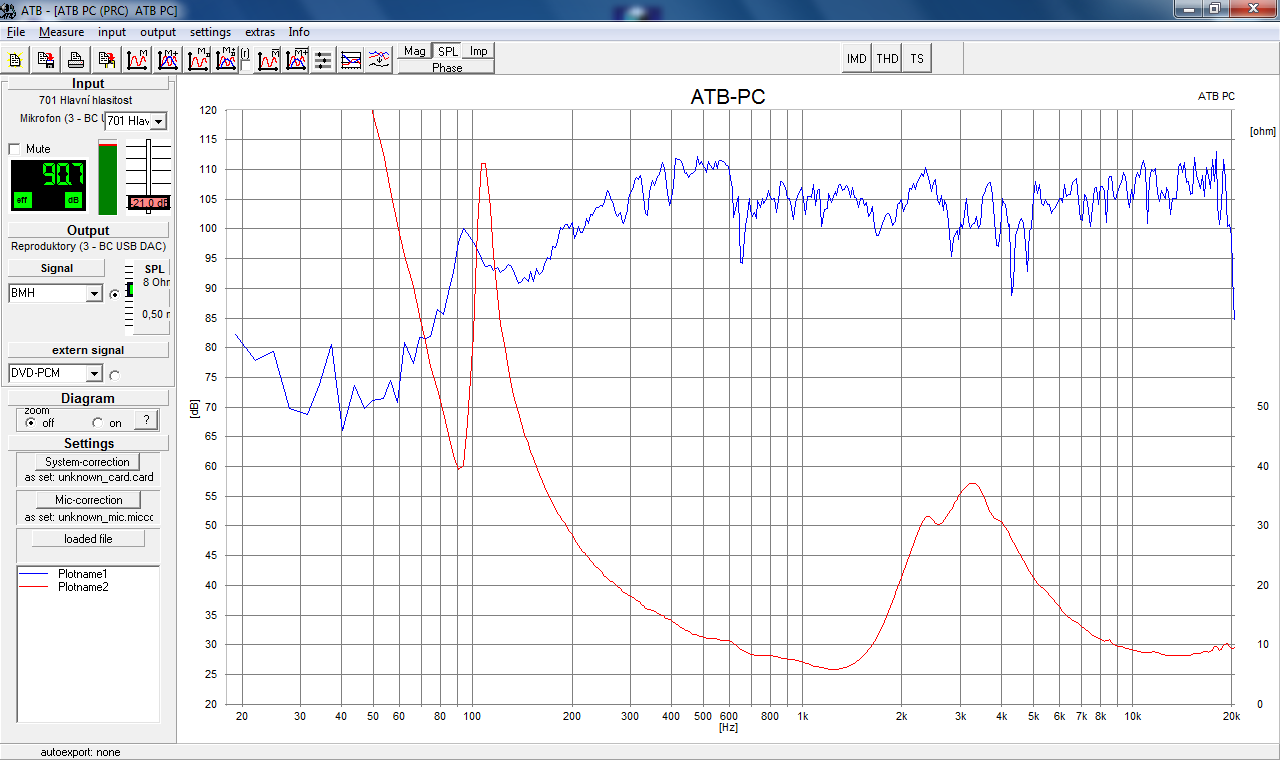Start single measurement M icon

[x=137, y=60]
